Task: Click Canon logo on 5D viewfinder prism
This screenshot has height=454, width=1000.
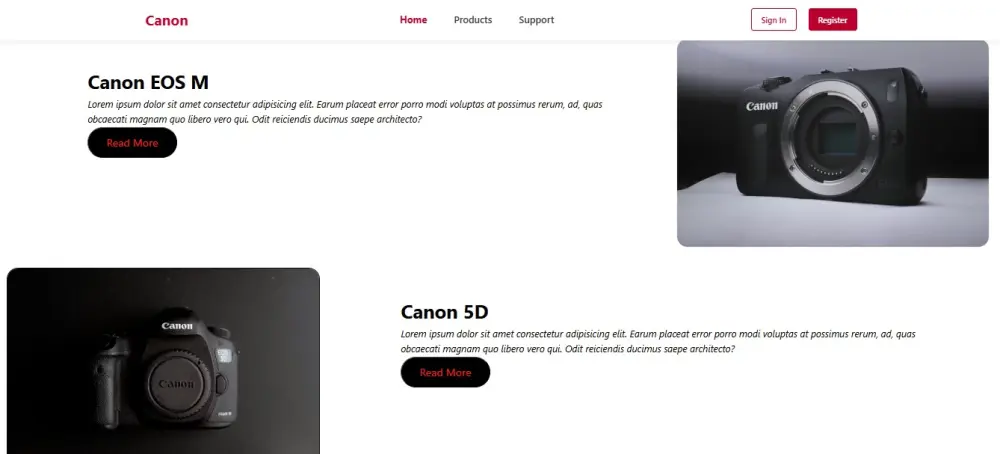Action: click(177, 326)
